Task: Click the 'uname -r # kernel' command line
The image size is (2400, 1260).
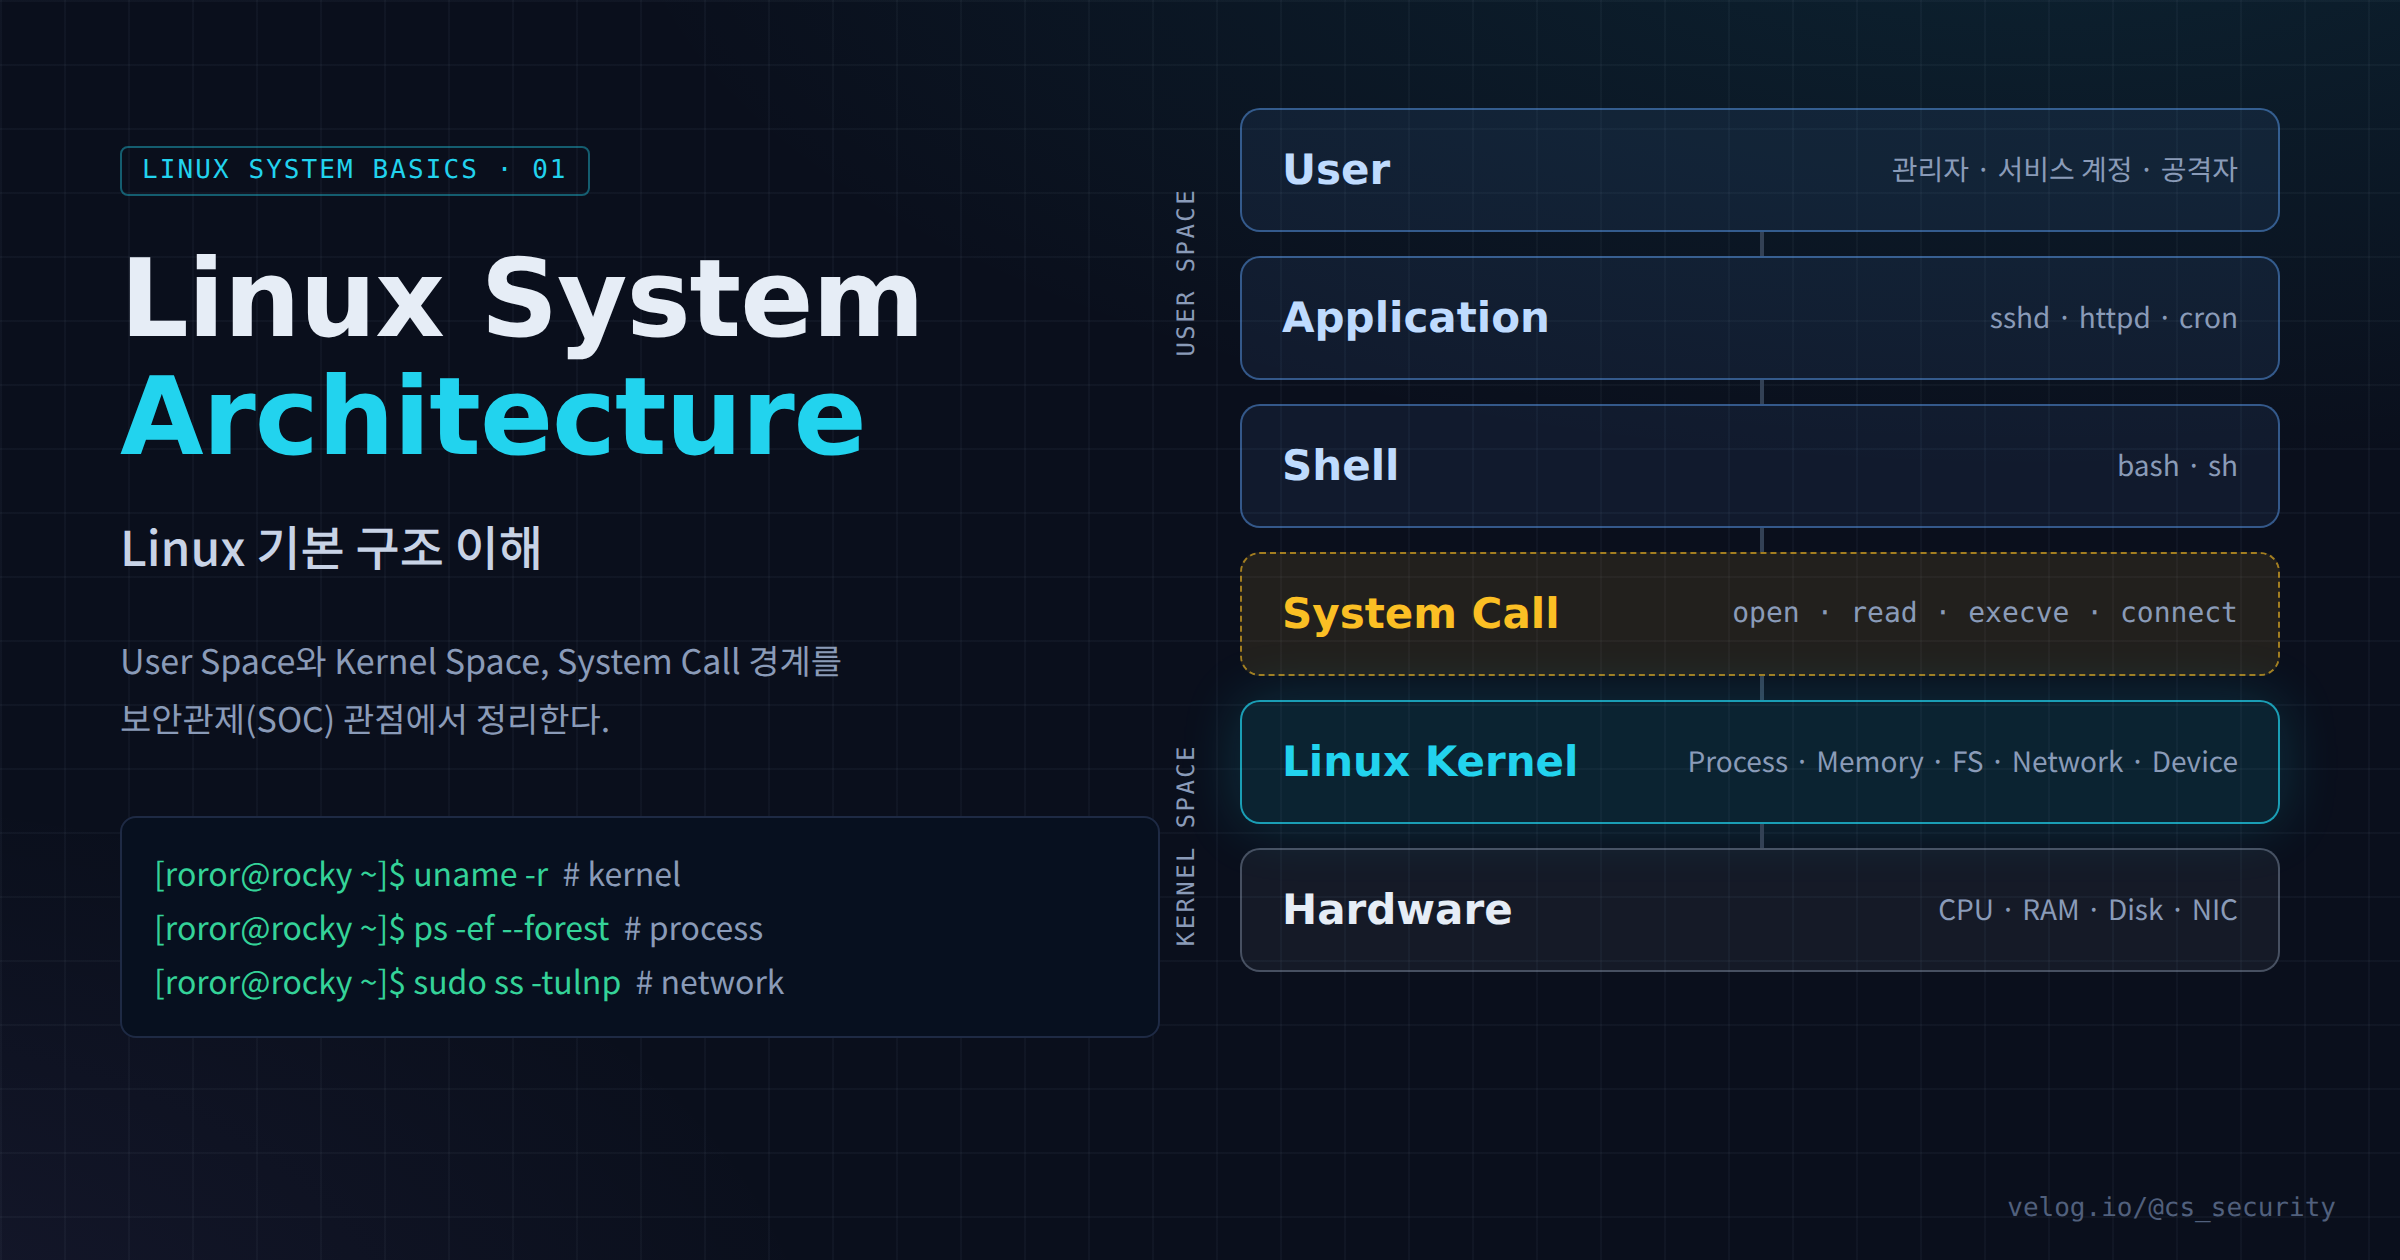Action: coord(418,874)
